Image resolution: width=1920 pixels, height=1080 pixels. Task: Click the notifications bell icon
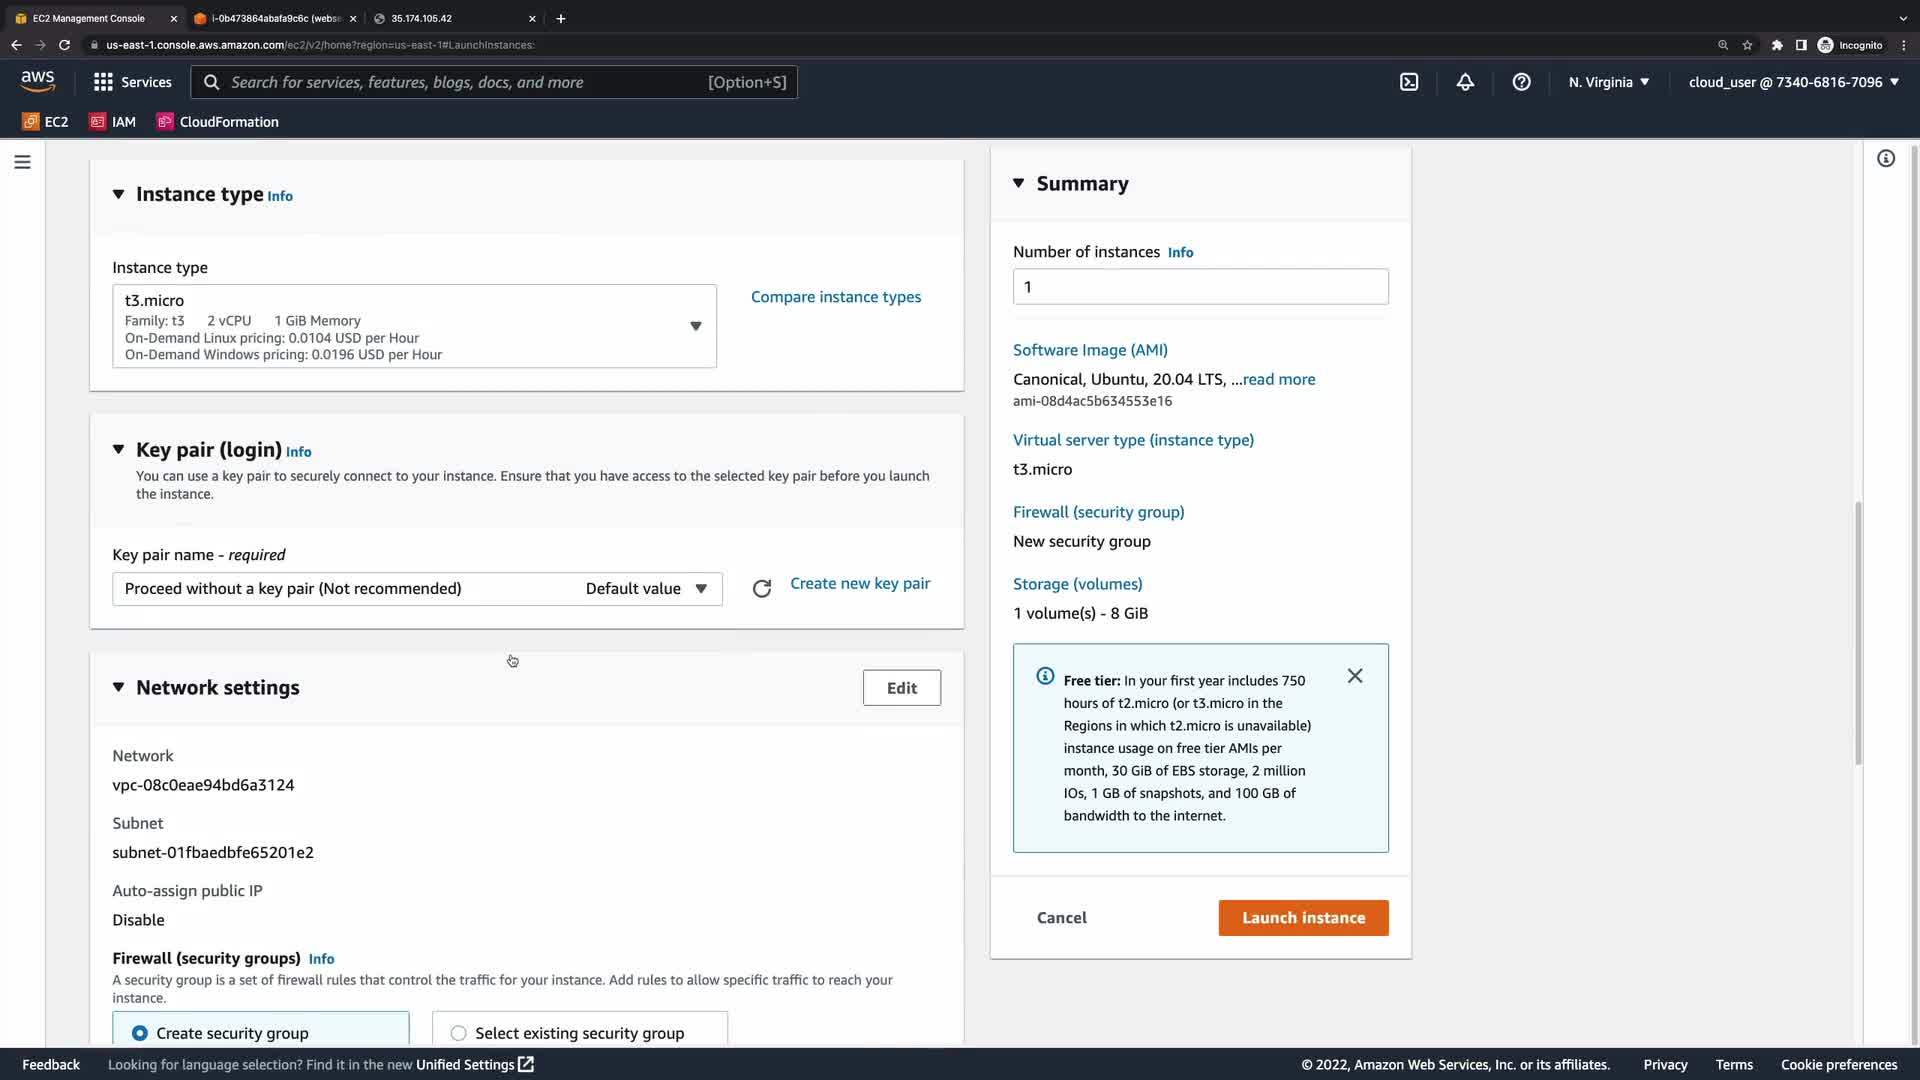click(1465, 82)
